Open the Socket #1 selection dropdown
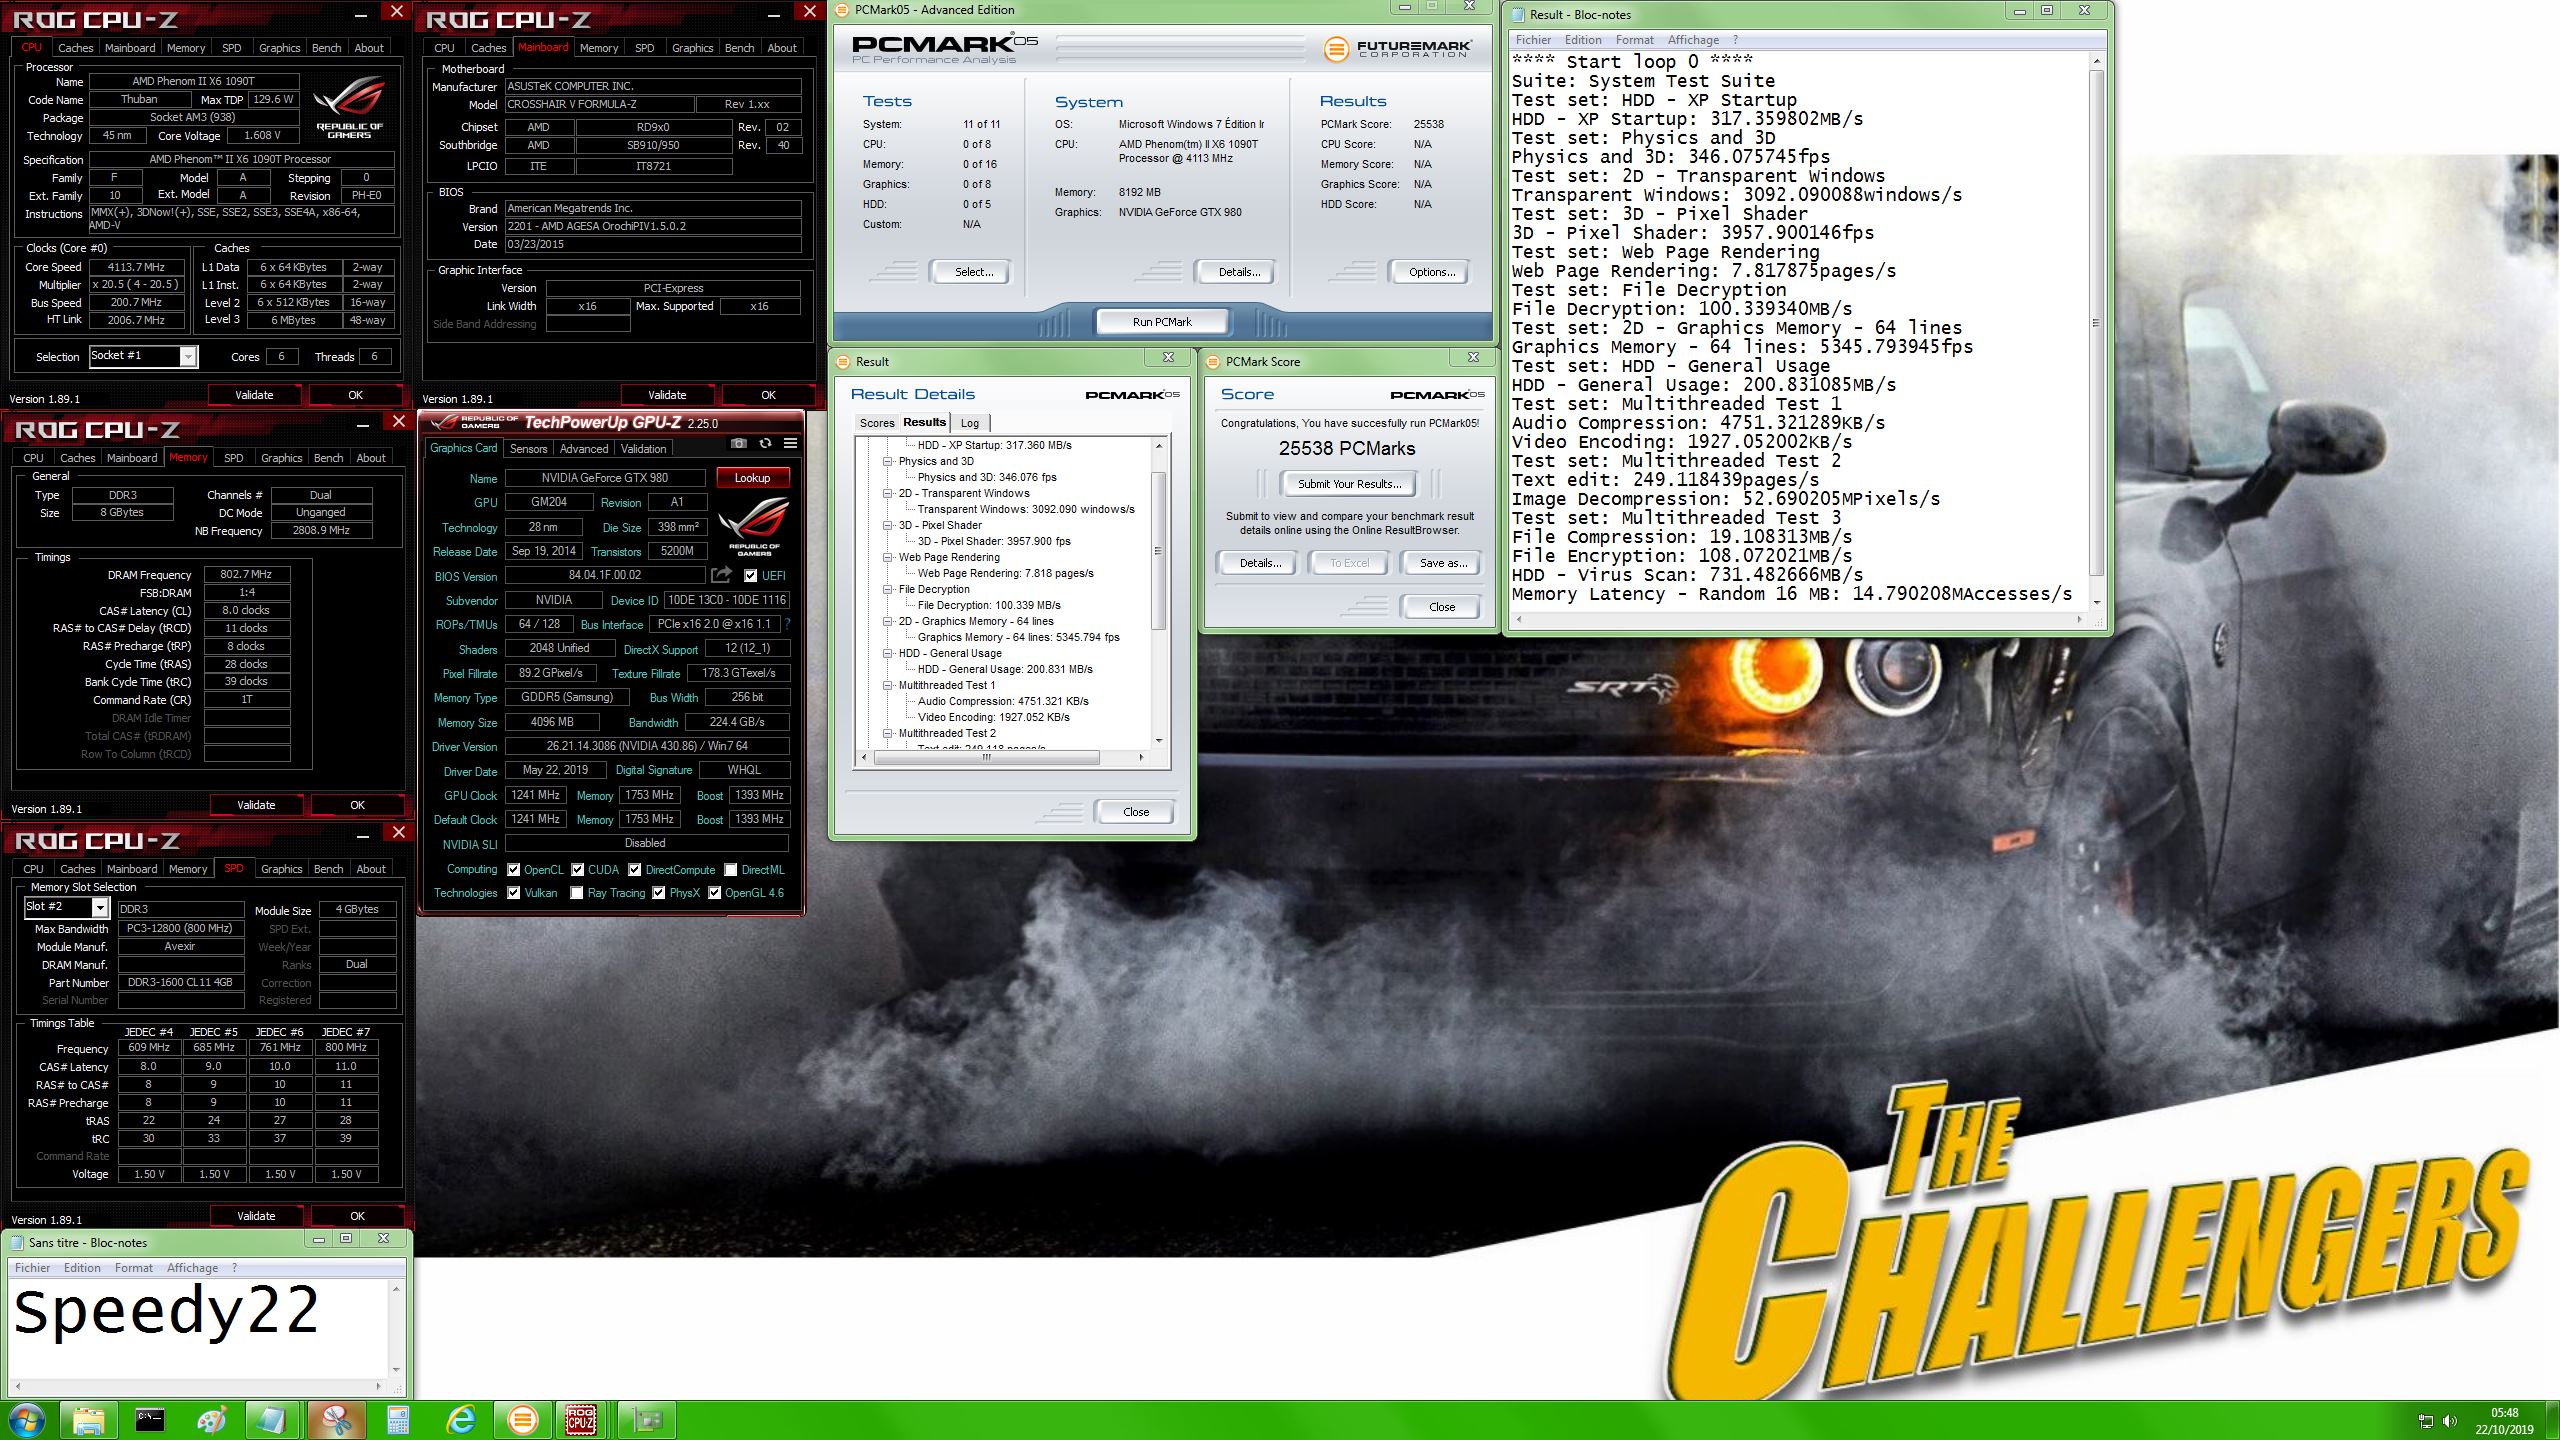This screenshot has width=2560, height=1440. click(187, 356)
